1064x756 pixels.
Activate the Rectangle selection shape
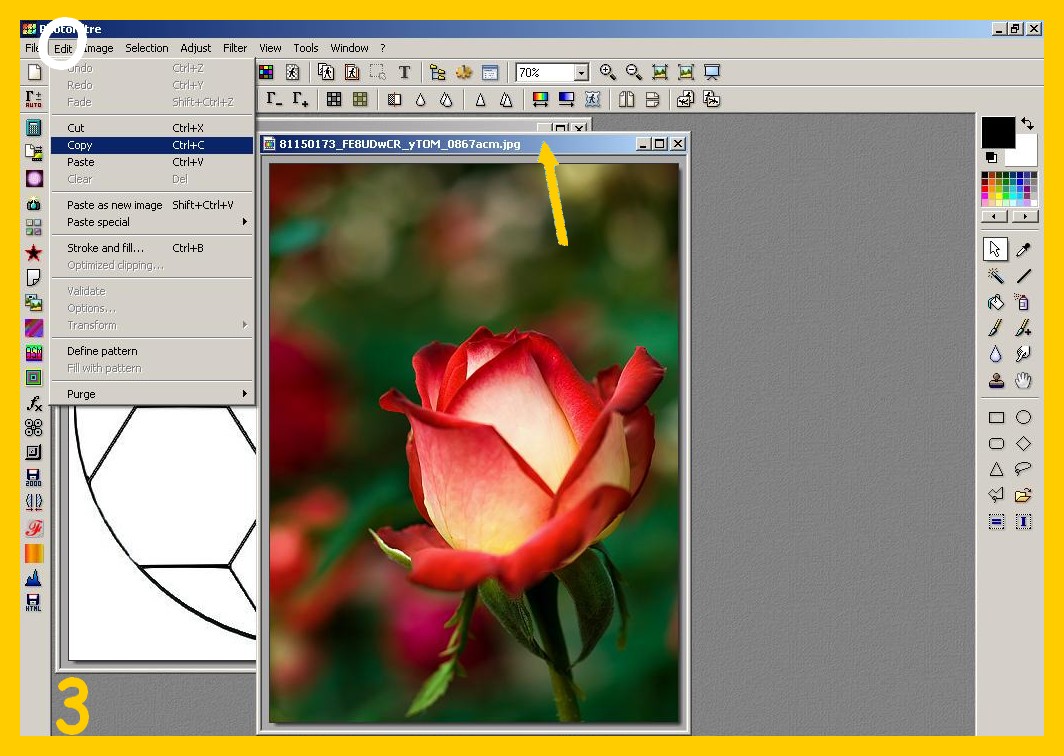(x=996, y=417)
